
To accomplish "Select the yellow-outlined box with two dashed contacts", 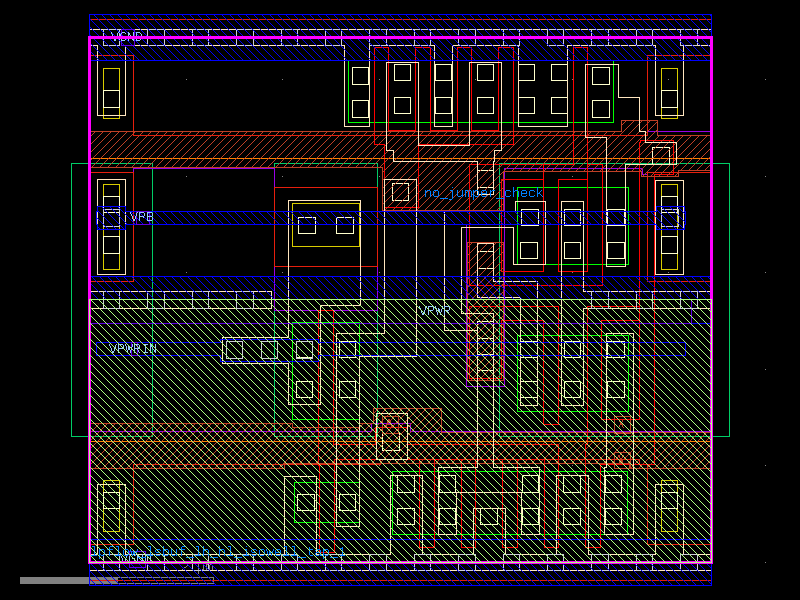I will coord(325,225).
